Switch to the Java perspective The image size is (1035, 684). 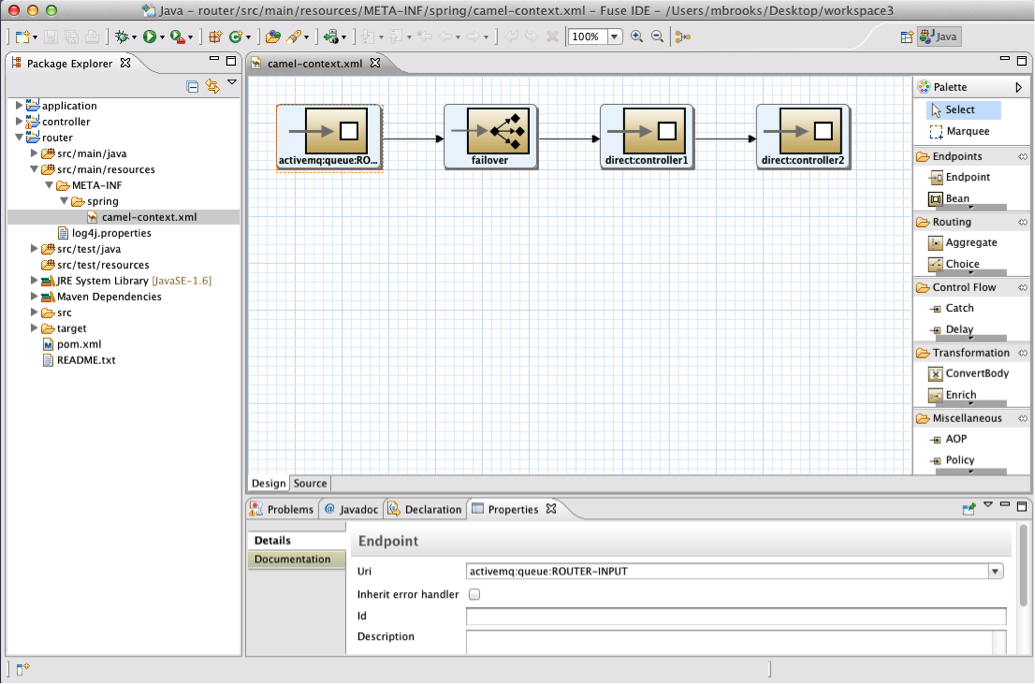(939, 37)
